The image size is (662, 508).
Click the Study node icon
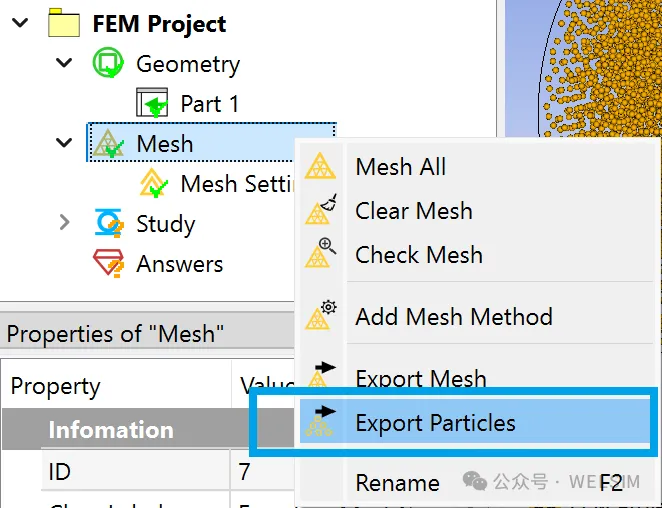tap(108, 224)
